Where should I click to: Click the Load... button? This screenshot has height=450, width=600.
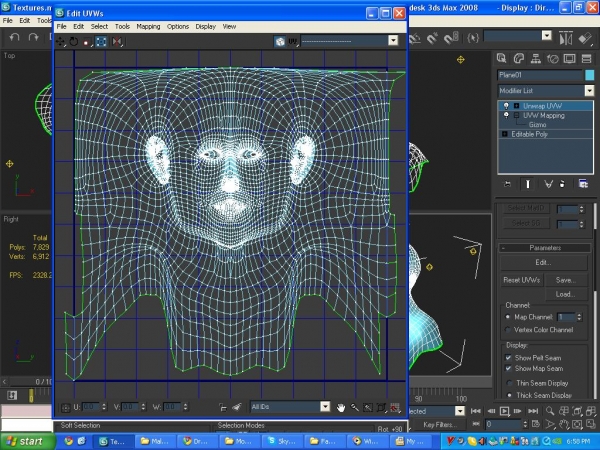566,294
